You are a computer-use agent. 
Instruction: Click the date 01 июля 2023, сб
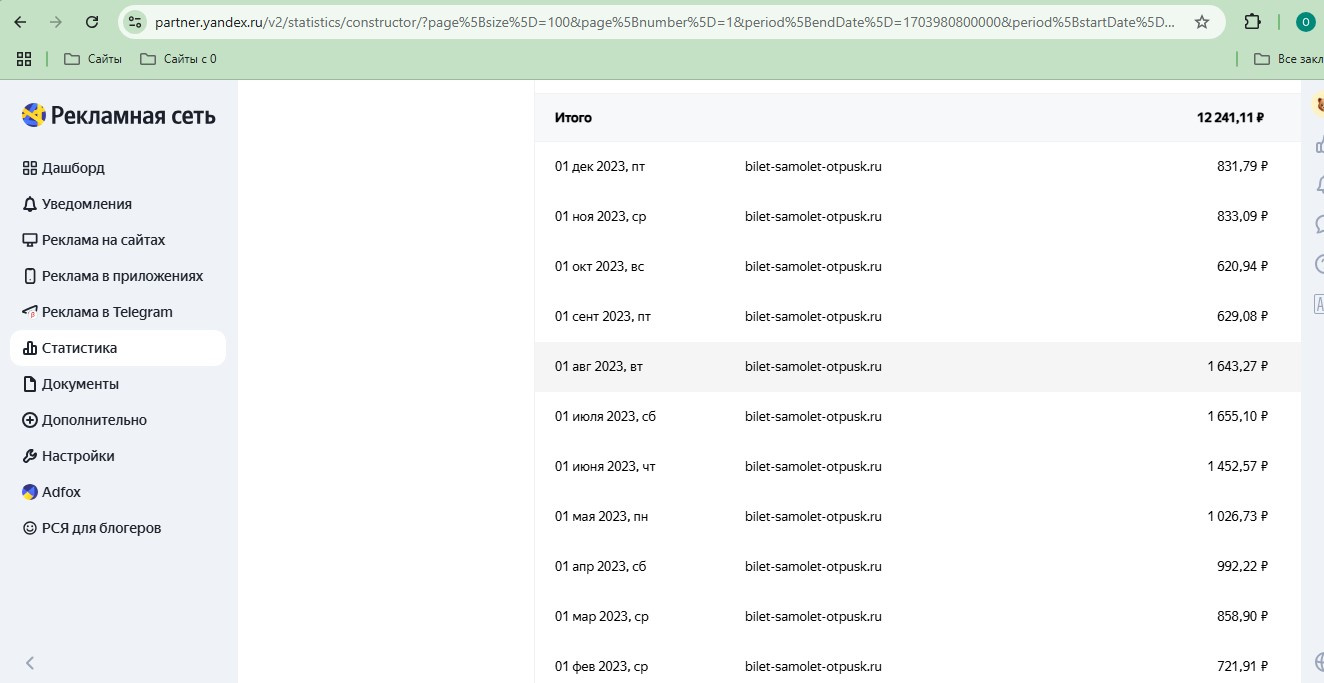pos(605,417)
